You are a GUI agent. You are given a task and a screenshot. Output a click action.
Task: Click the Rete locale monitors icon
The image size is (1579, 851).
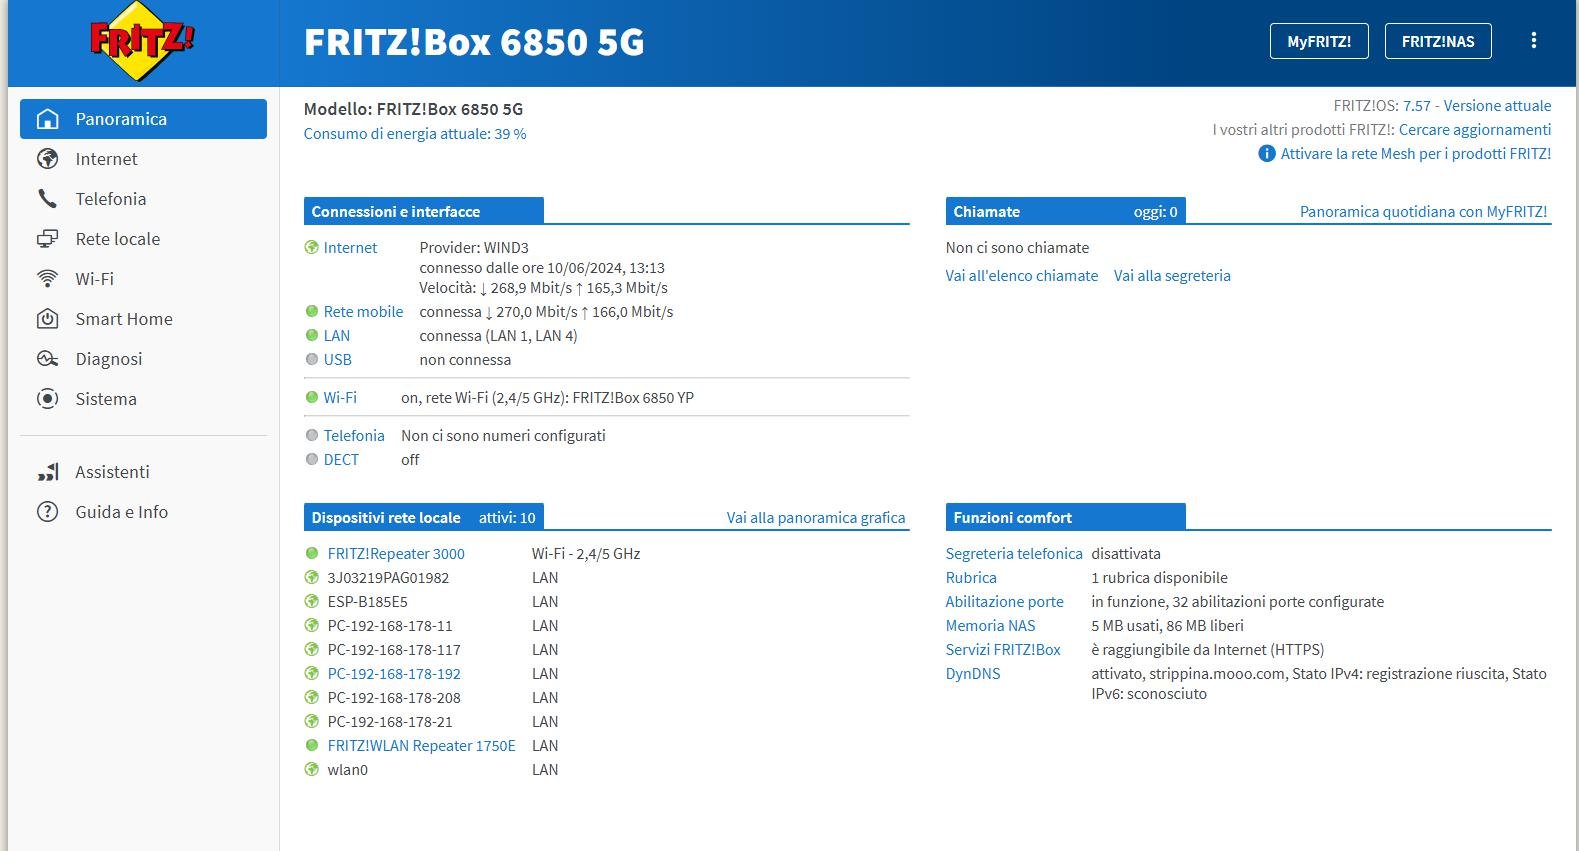47,239
